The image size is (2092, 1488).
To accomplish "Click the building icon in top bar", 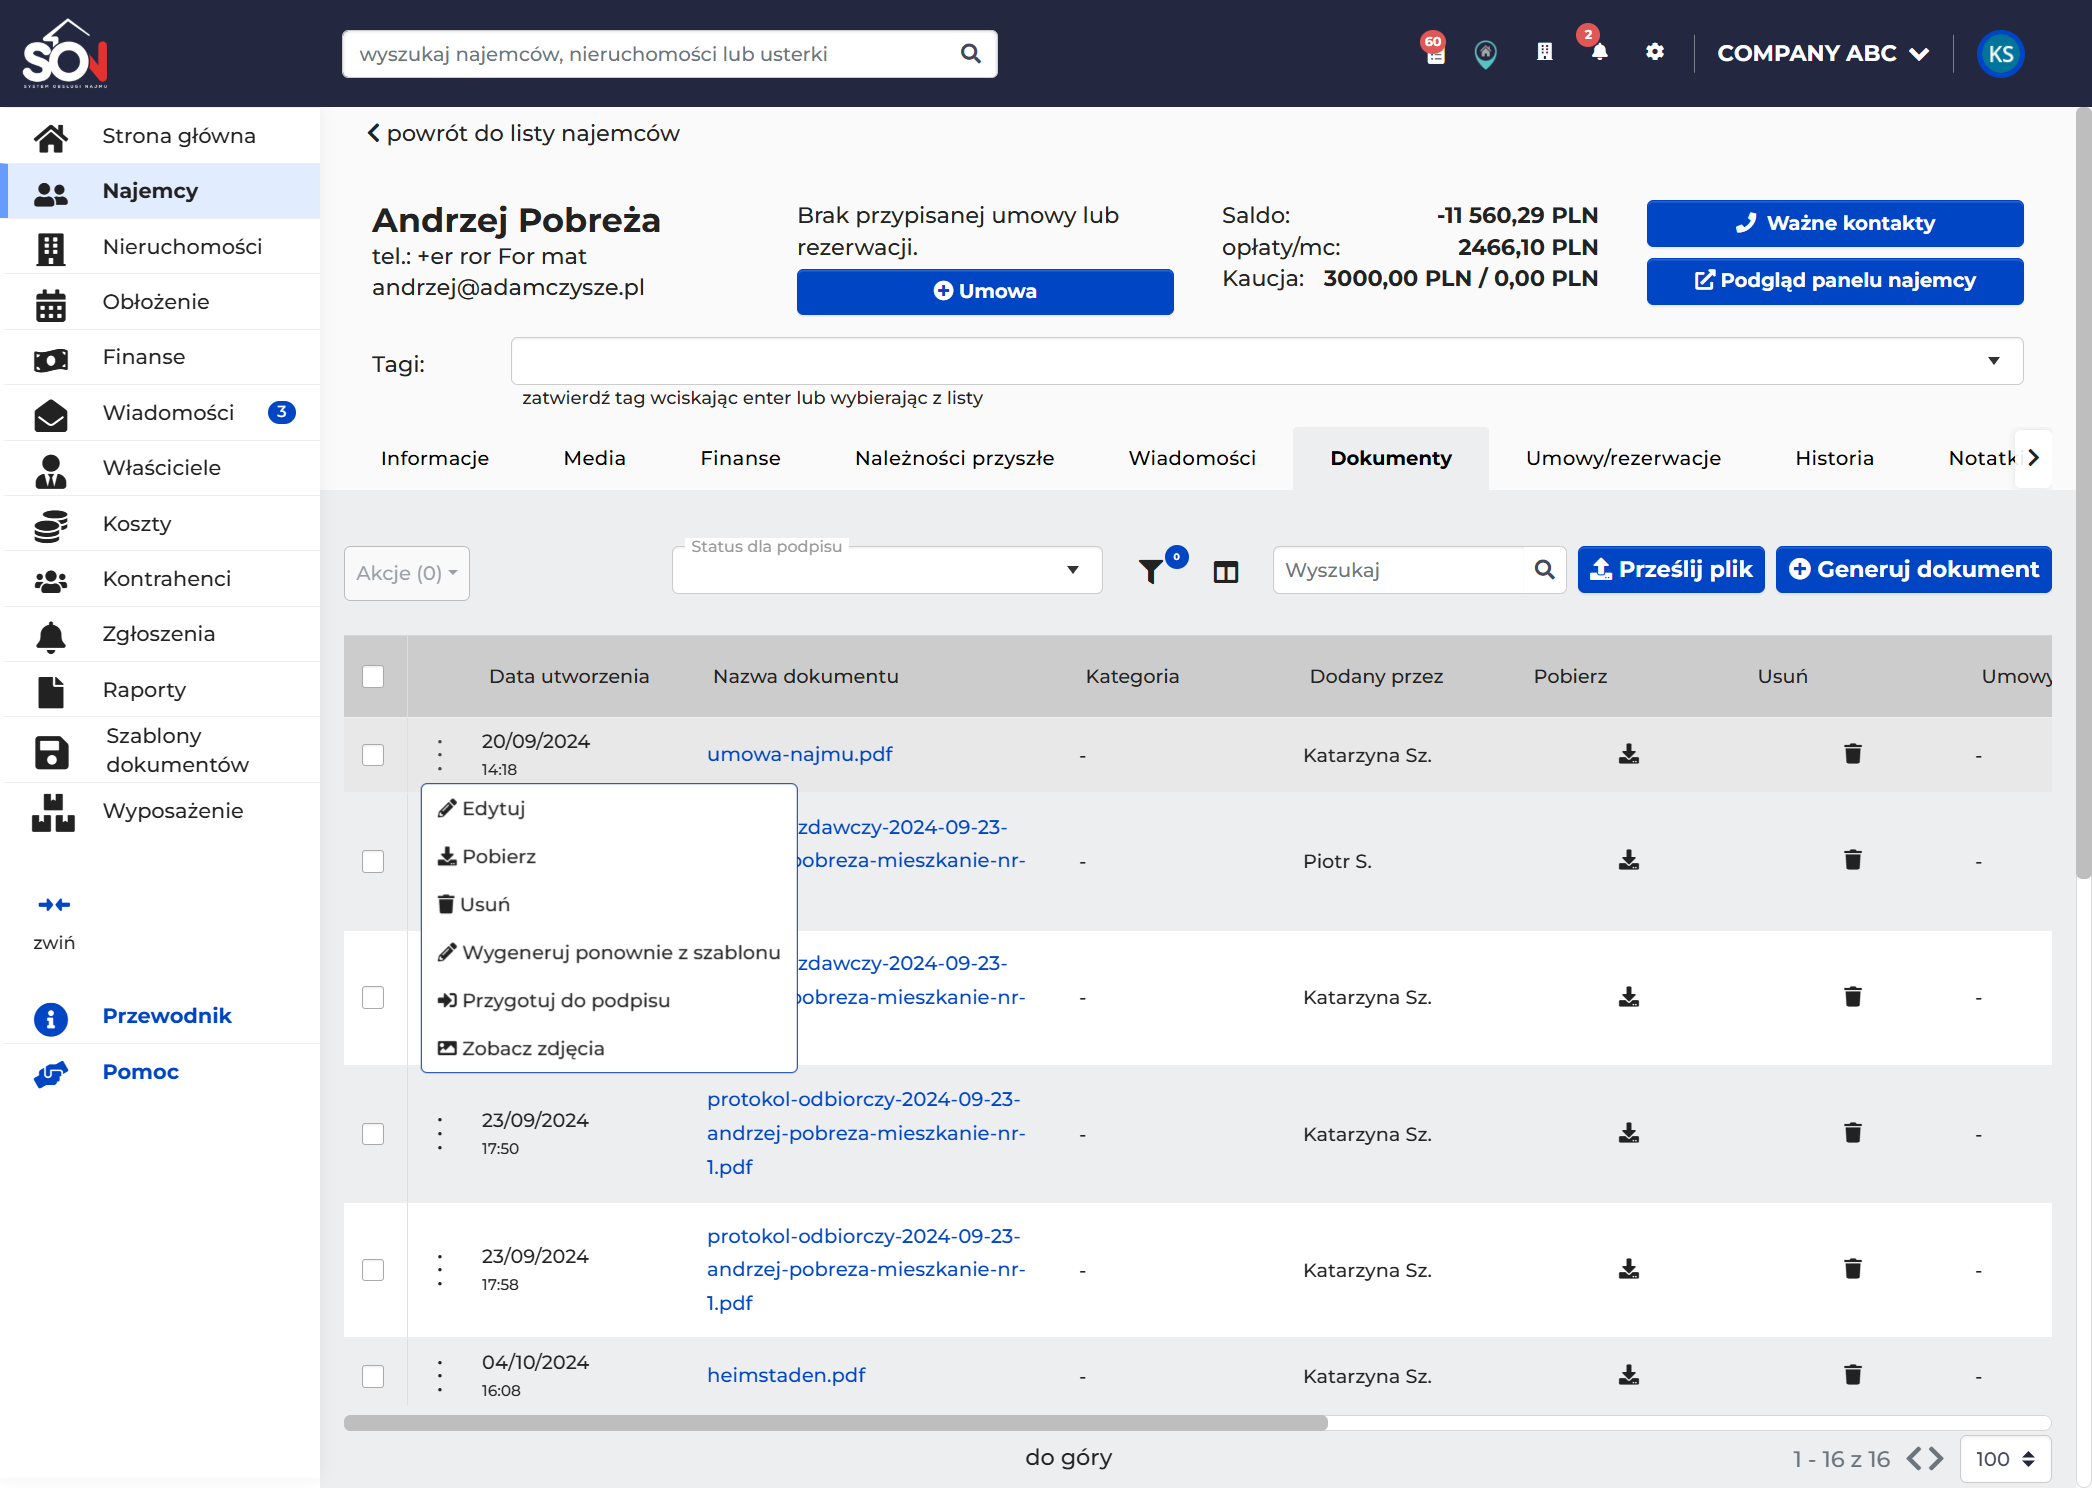I will 1545,52.
